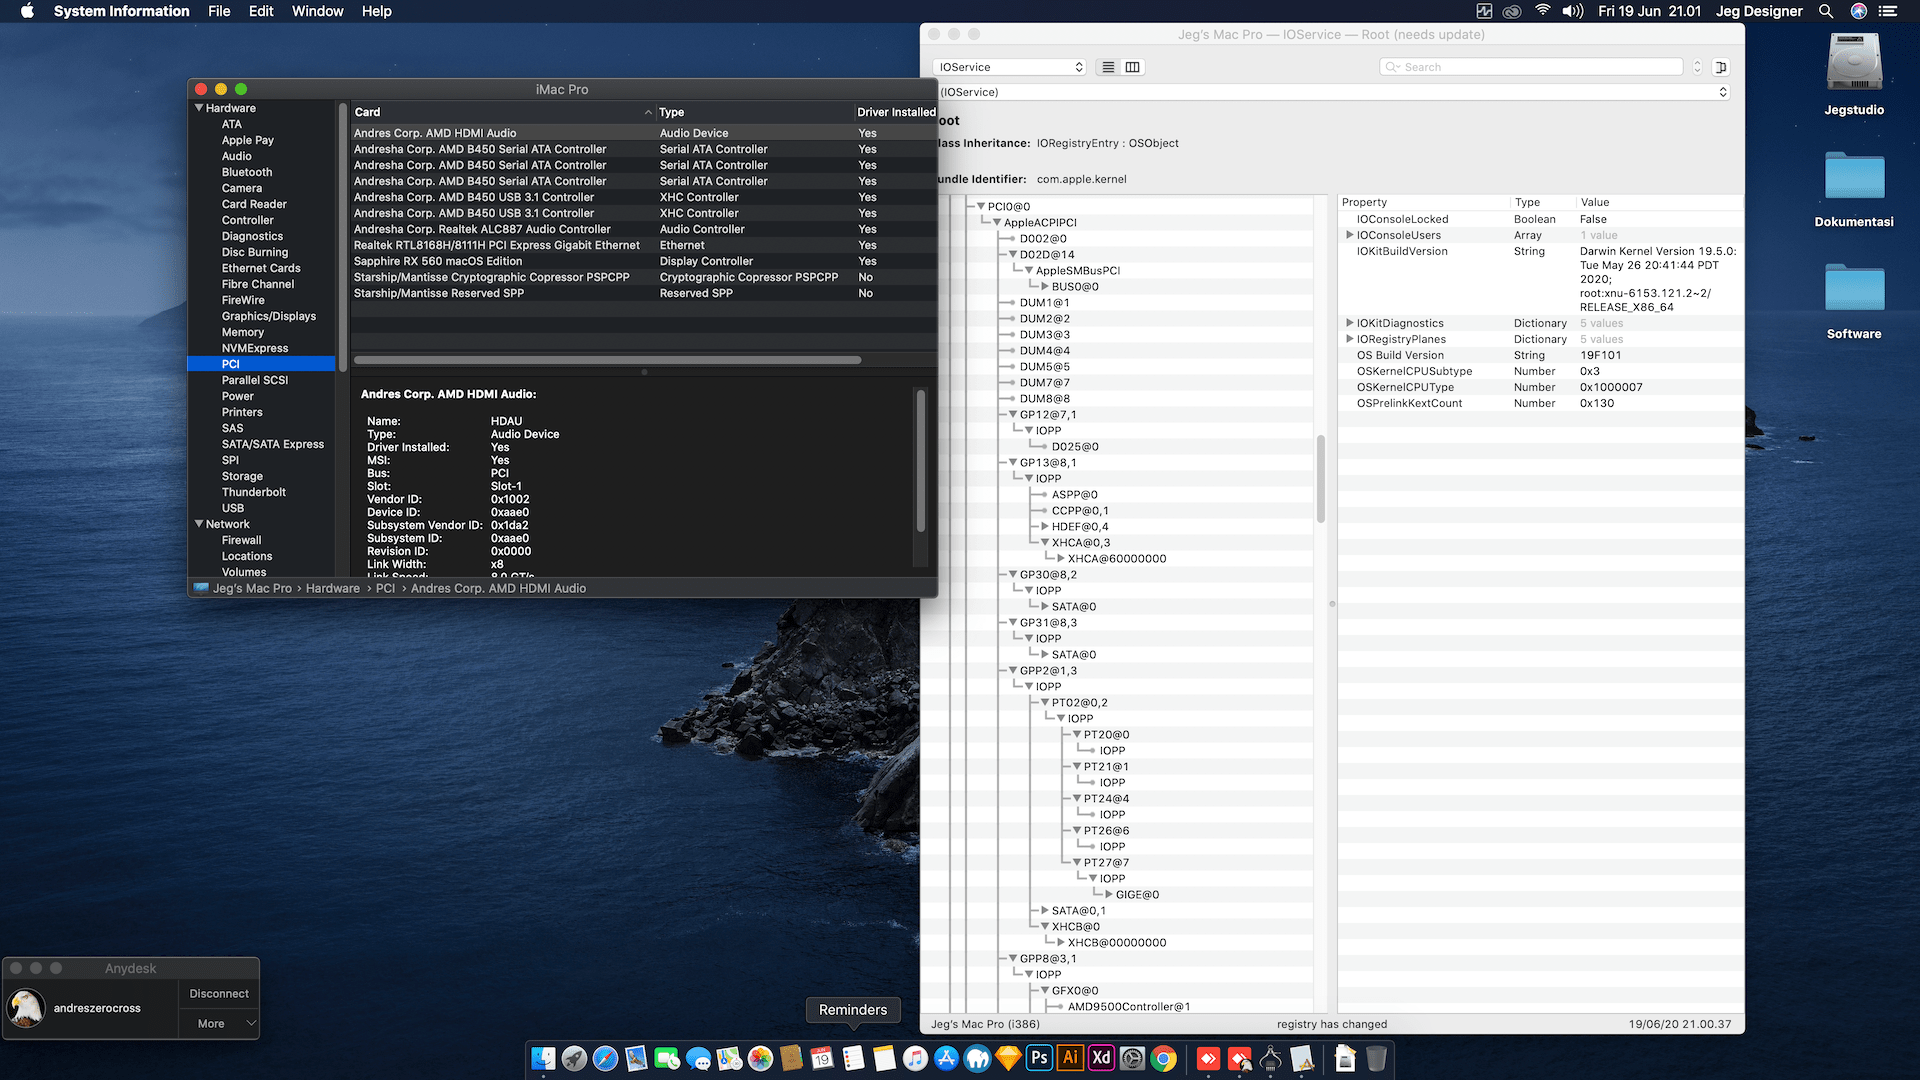
Task: Open the IOService plane dropdown
Action: 1010,67
